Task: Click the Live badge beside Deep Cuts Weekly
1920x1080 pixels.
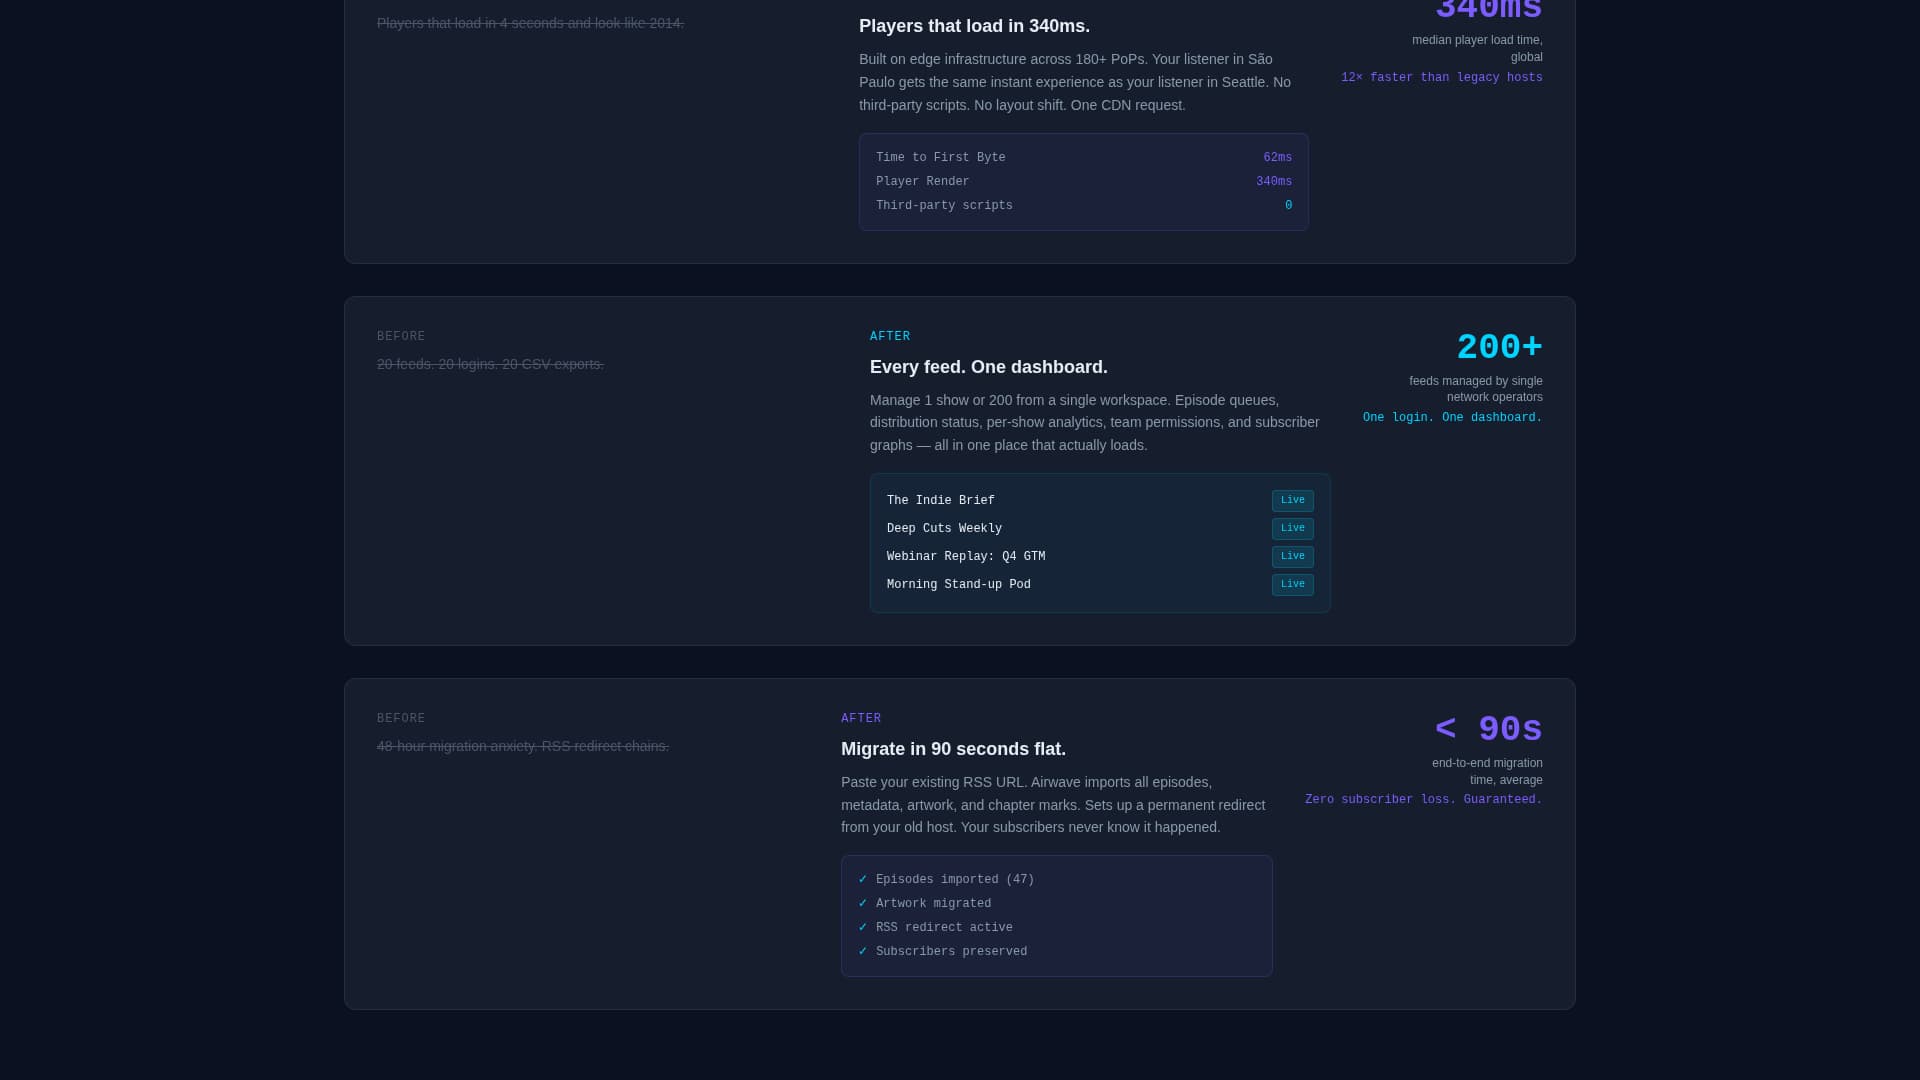Action: [x=1292, y=528]
